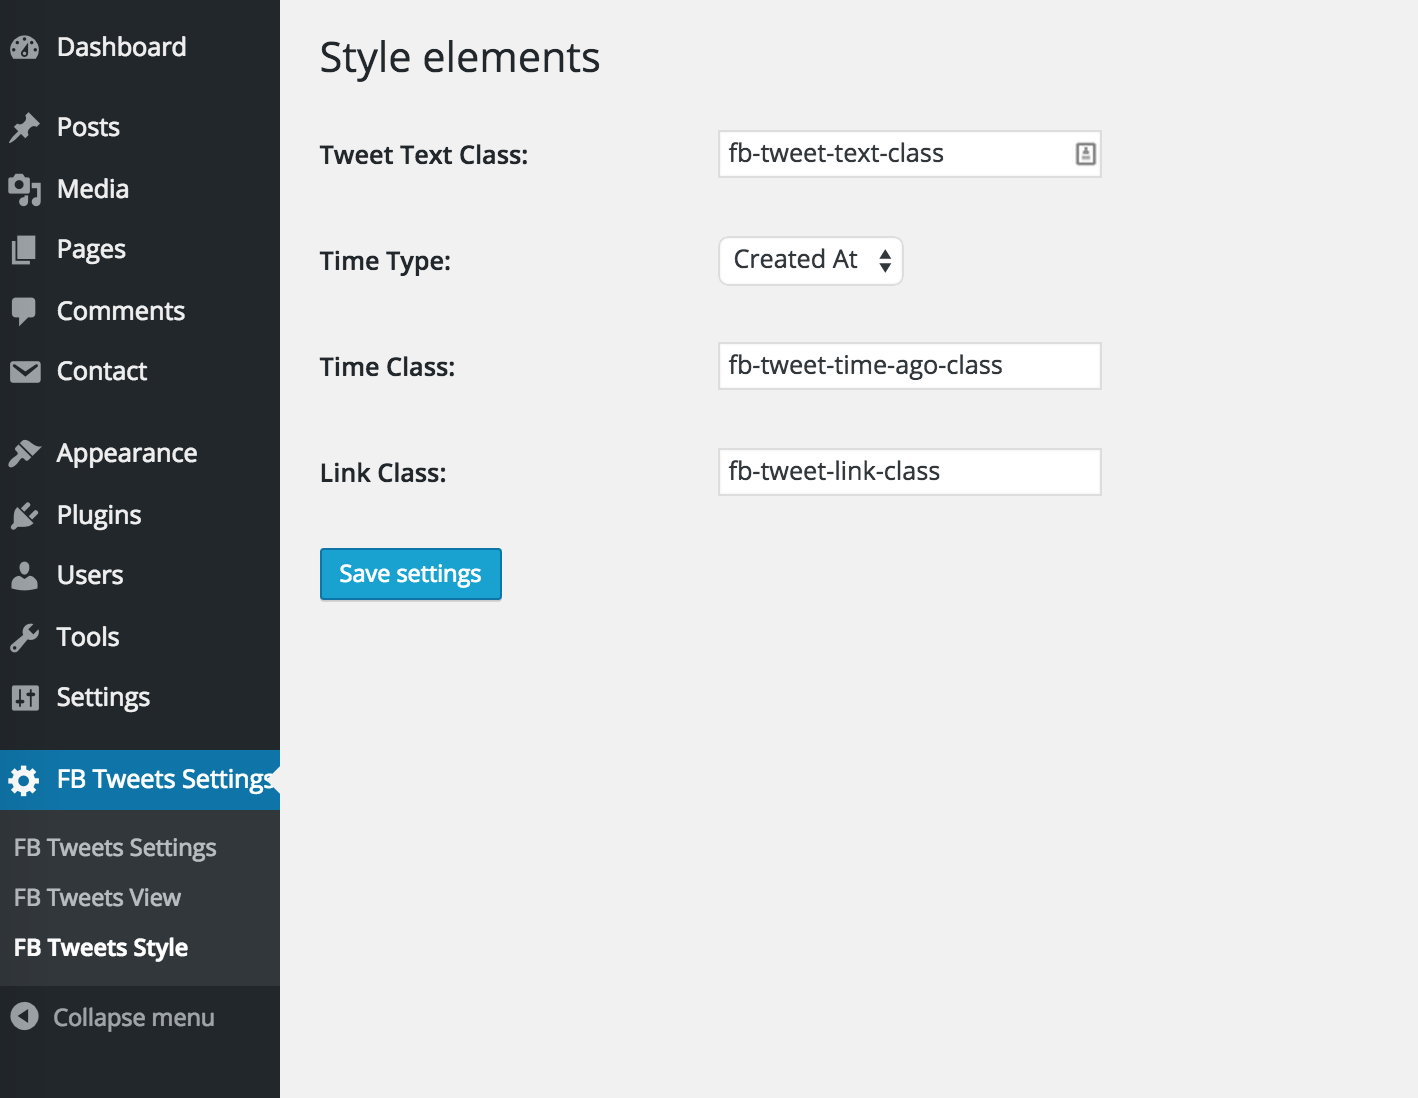Click the Save settings button

click(x=411, y=574)
